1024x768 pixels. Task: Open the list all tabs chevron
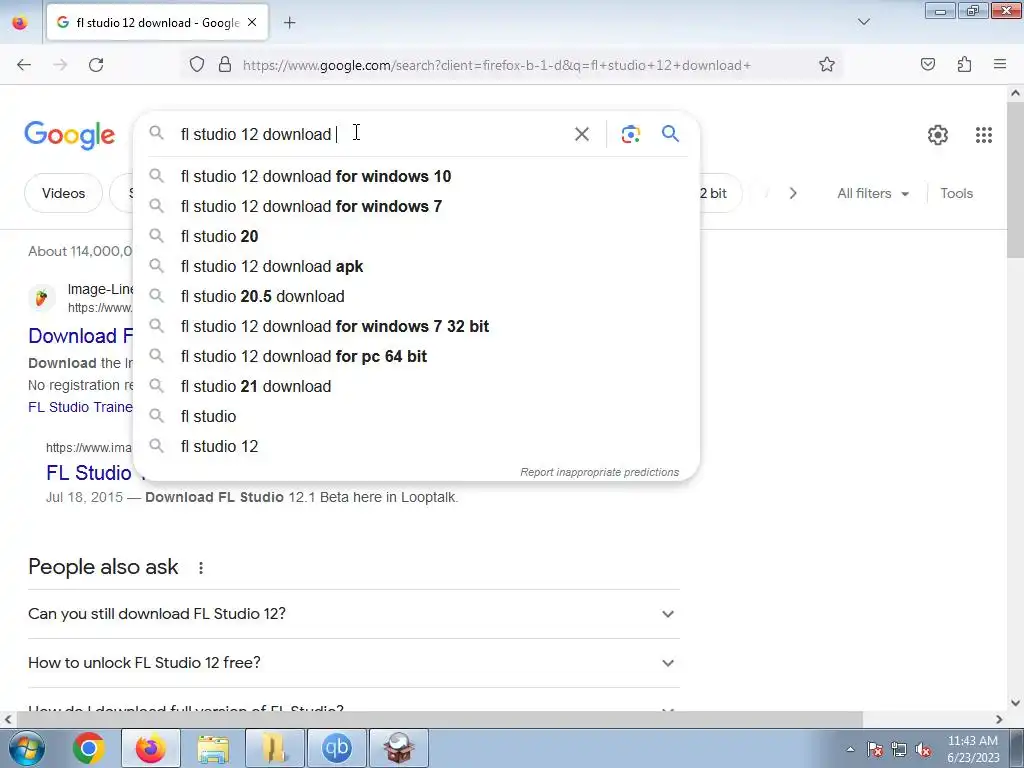[863, 22]
